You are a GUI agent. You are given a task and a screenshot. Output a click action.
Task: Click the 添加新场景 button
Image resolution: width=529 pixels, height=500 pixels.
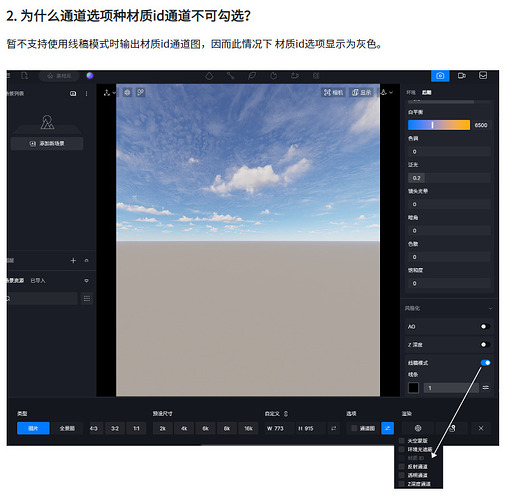pos(47,144)
